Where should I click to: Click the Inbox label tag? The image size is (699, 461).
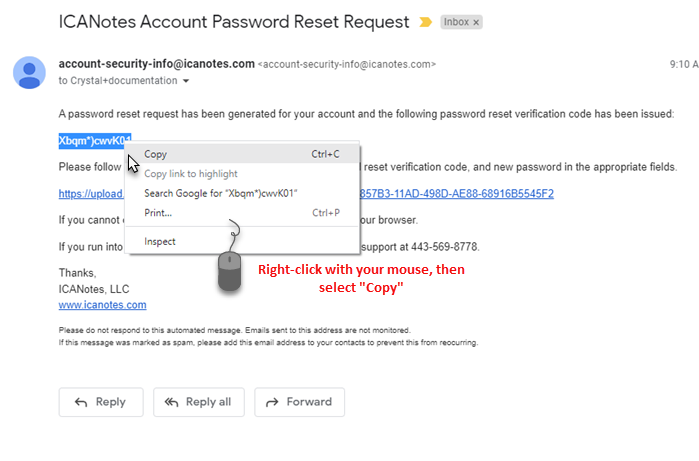coord(456,22)
